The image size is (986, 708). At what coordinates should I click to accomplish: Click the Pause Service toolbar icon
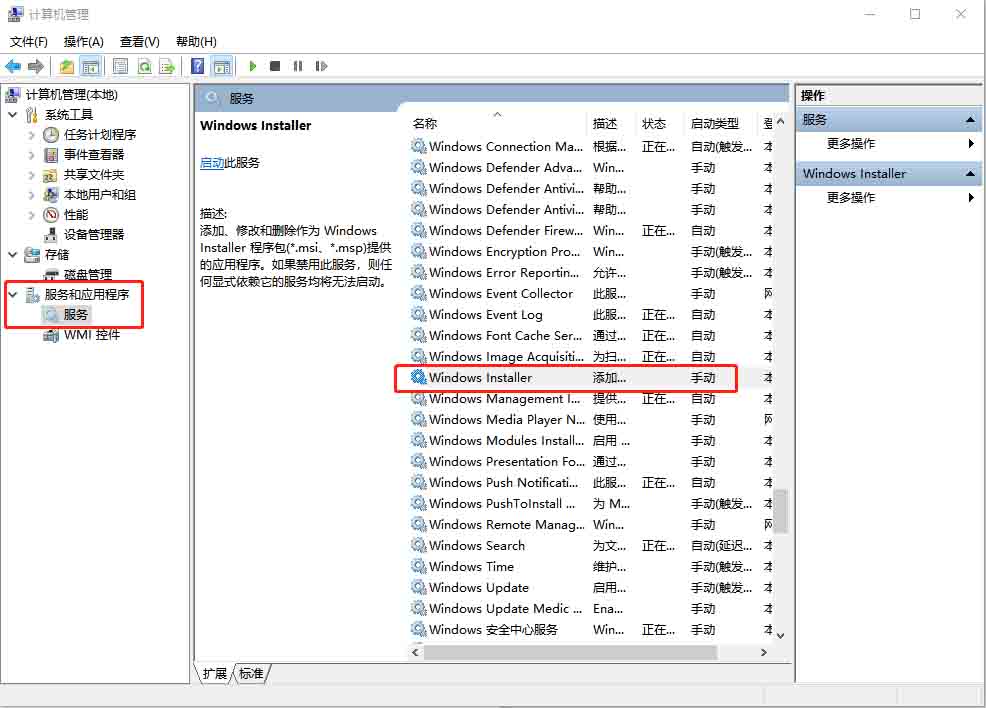coord(298,66)
